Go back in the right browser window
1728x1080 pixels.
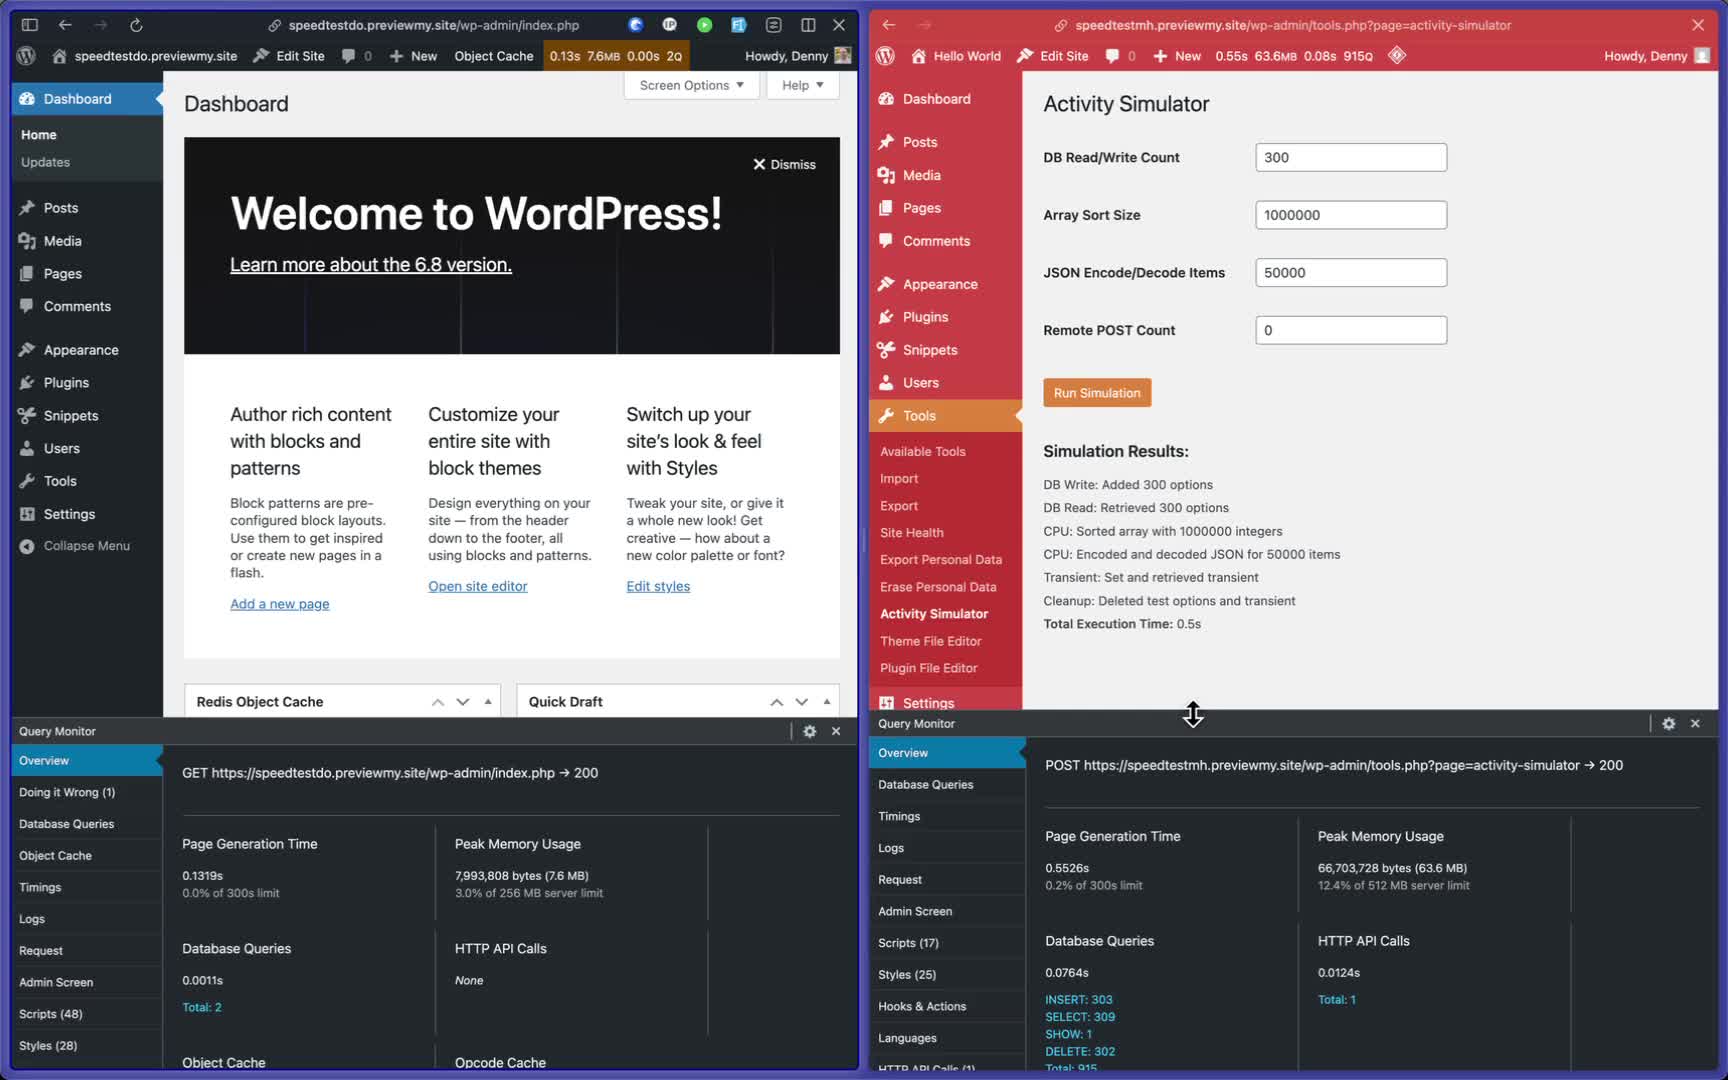pyautogui.click(x=889, y=25)
